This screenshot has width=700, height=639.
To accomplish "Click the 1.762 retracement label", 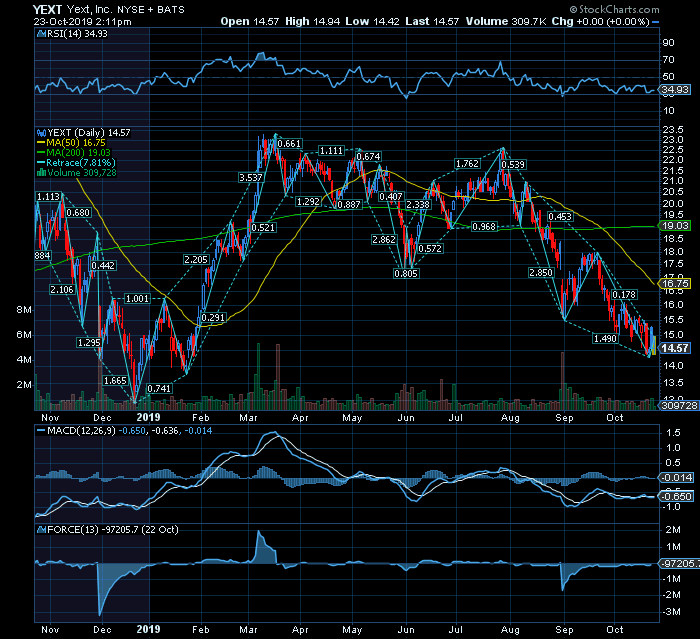I will [x=467, y=164].
